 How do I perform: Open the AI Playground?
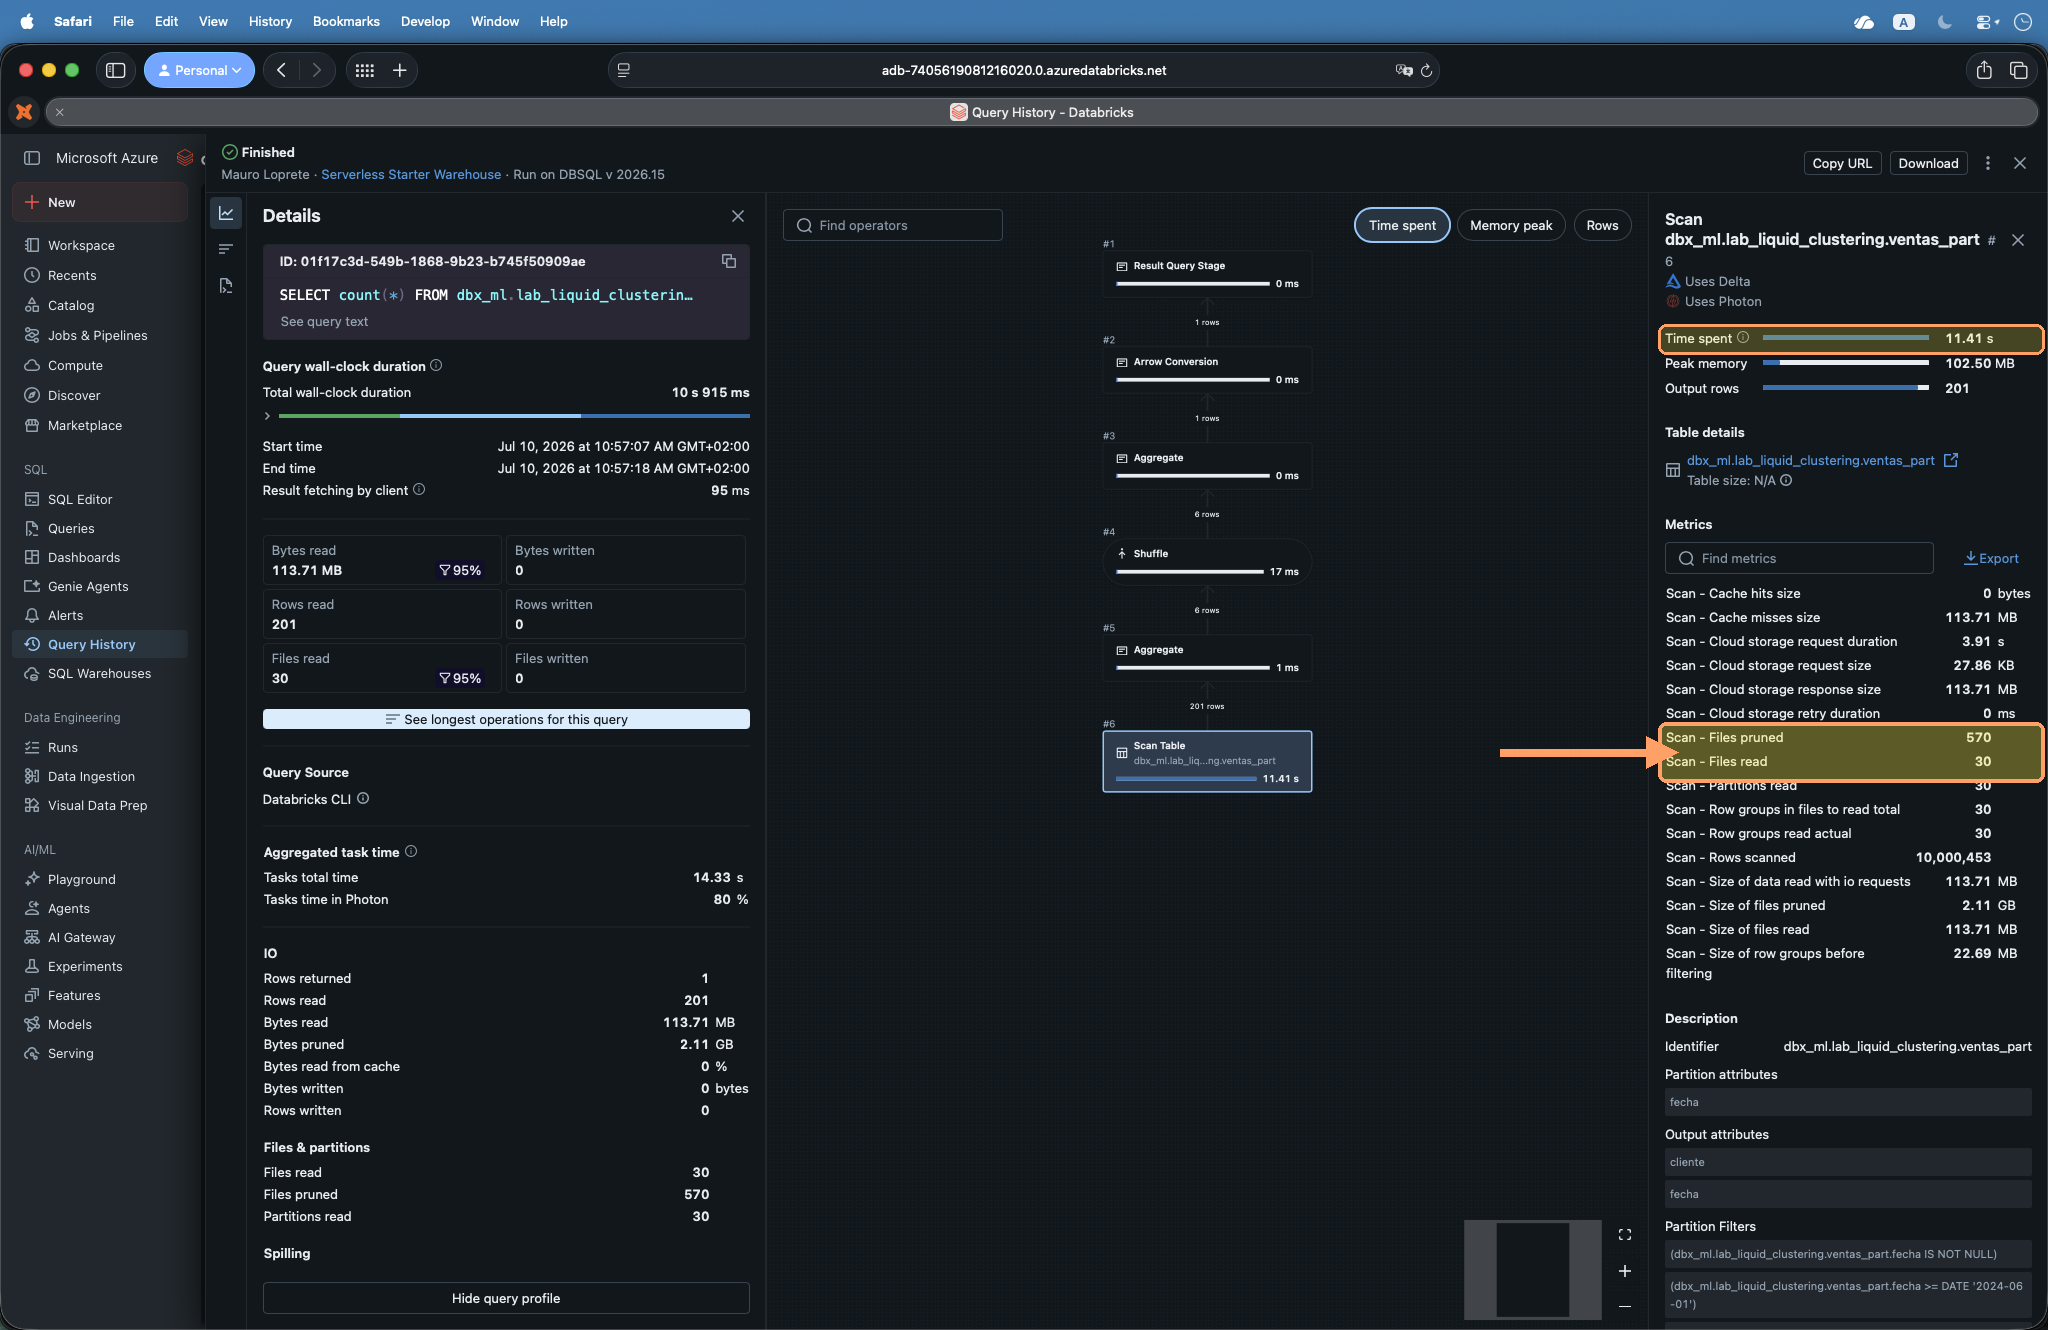point(82,879)
